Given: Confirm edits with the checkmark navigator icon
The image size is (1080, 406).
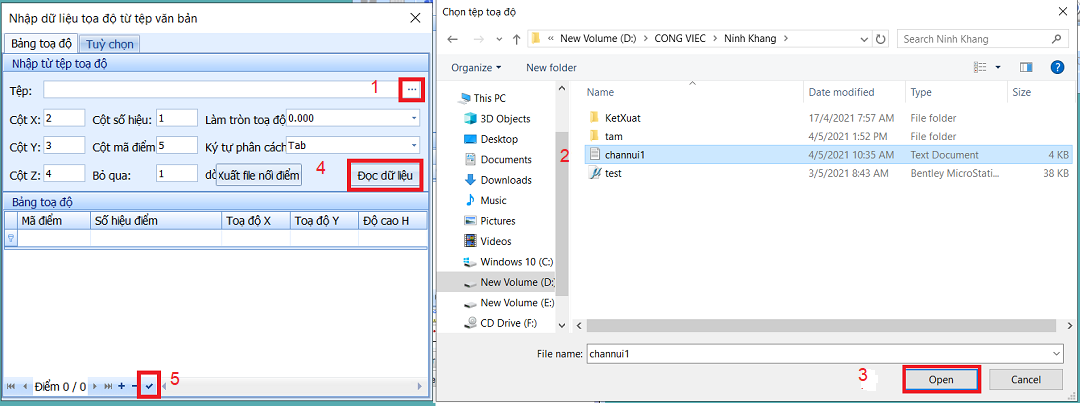Looking at the screenshot, I should 149,386.
